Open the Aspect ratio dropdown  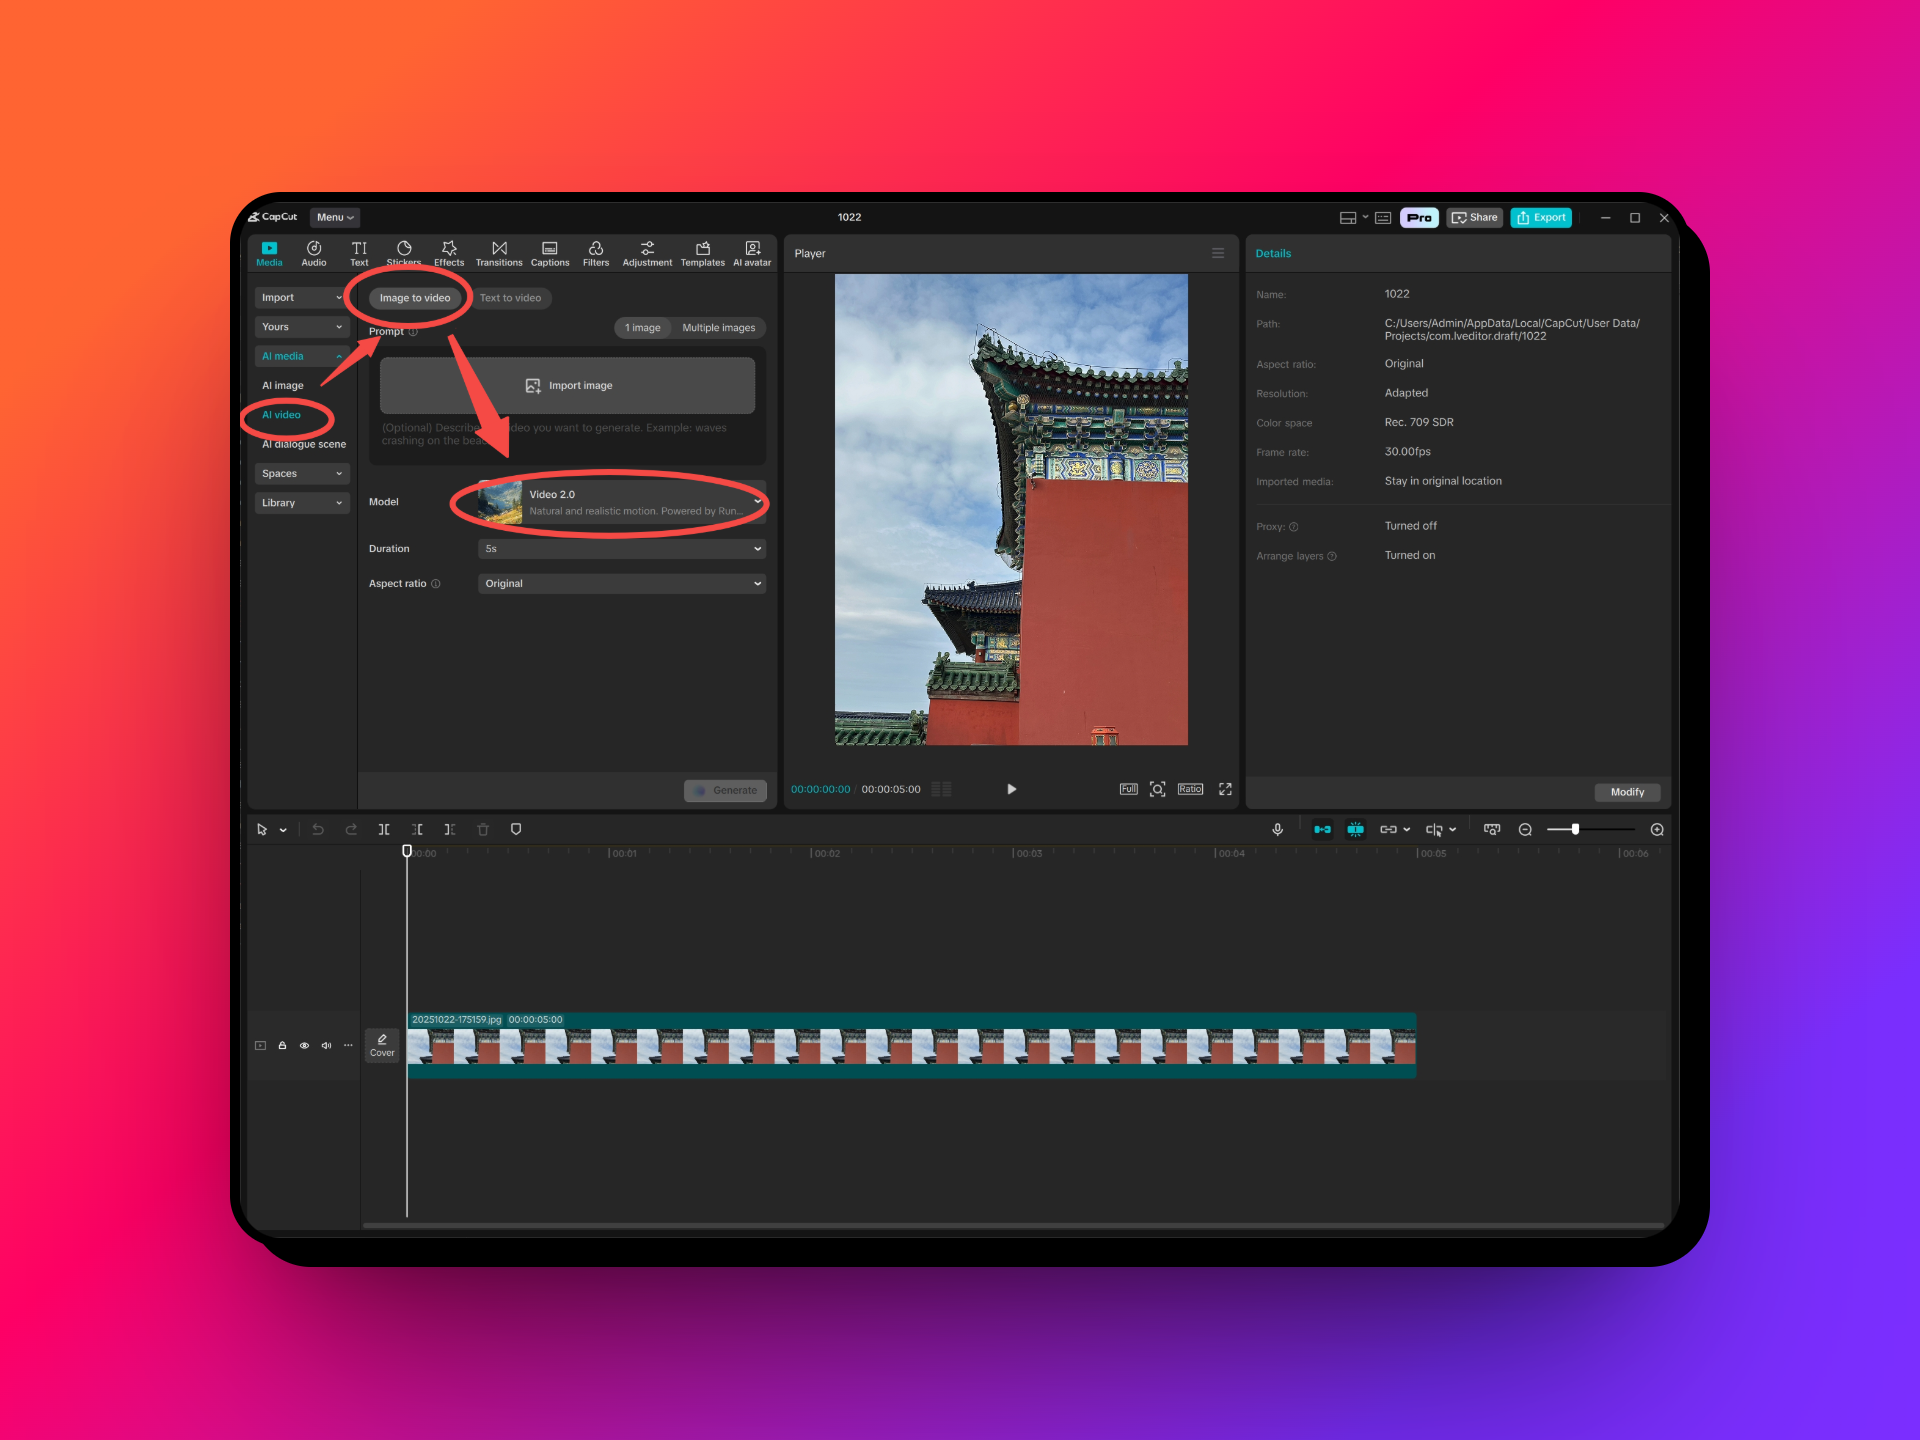coord(621,583)
